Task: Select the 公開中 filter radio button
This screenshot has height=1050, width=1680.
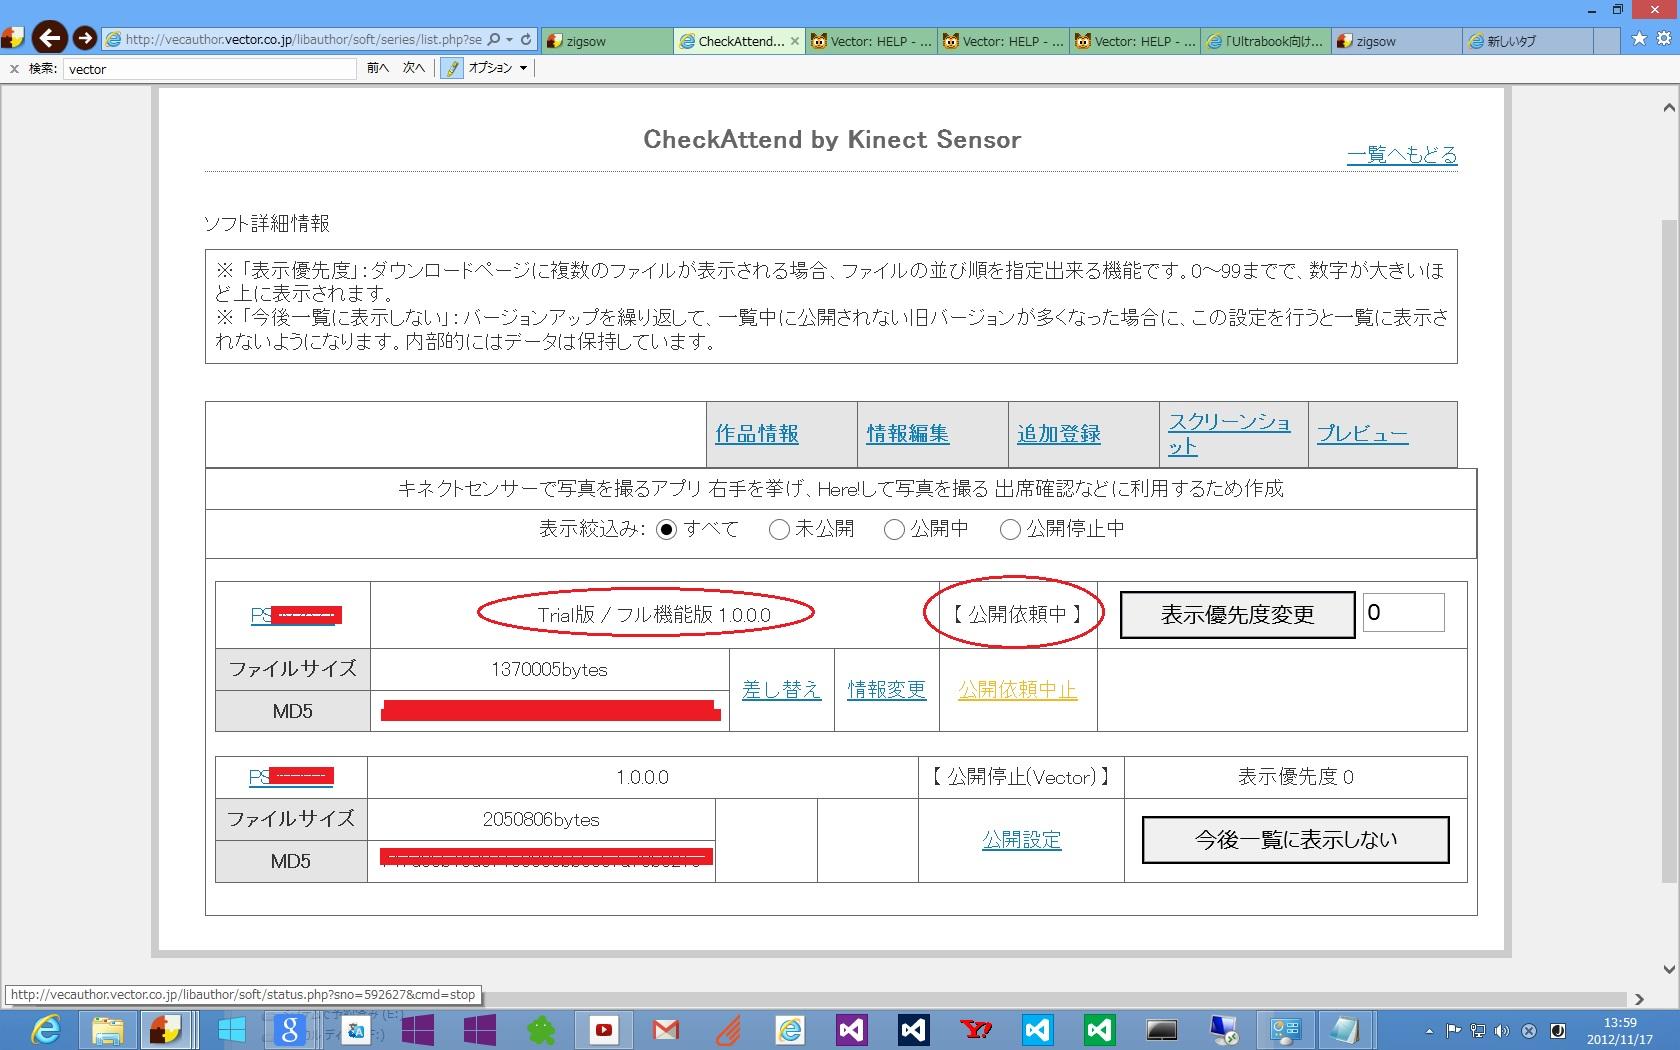Action: point(894,530)
